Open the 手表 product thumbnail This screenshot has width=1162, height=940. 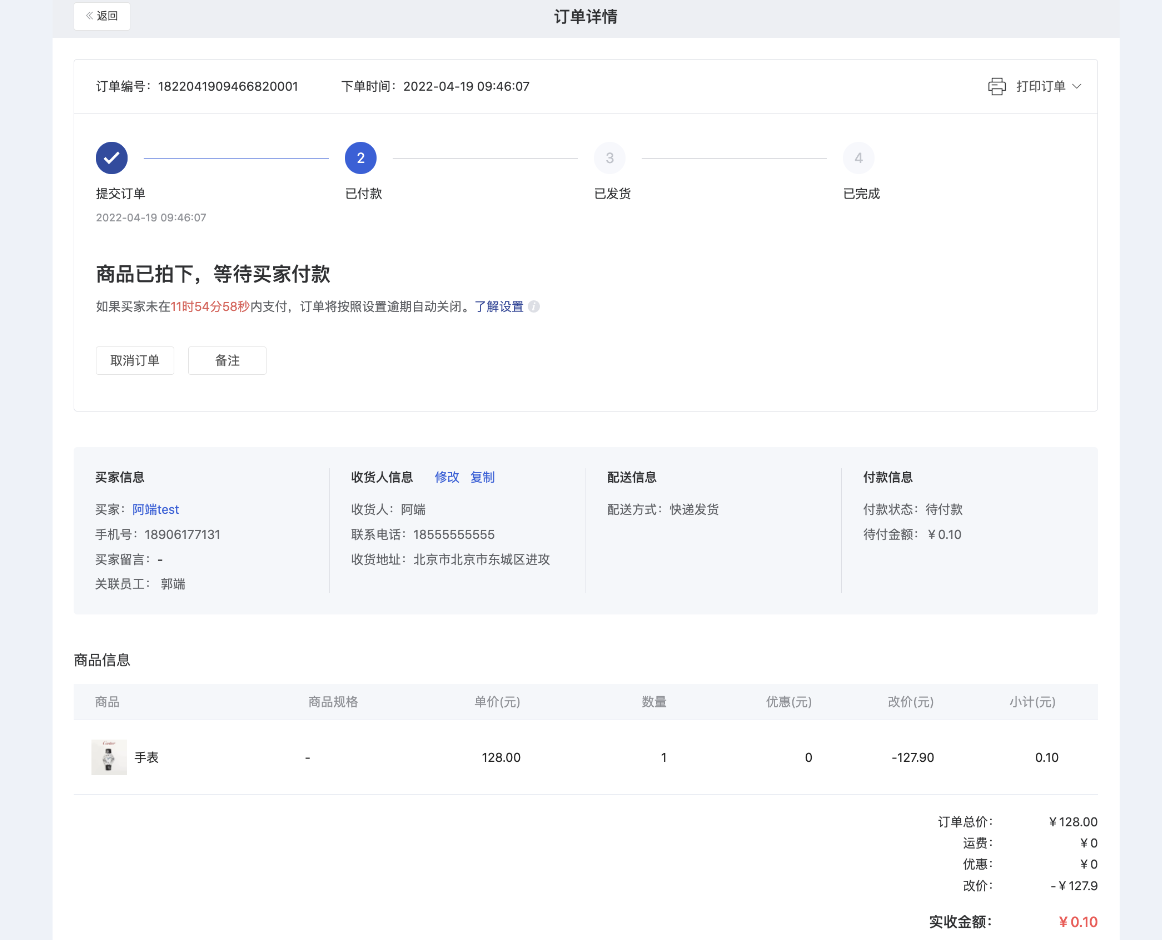point(109,757)
